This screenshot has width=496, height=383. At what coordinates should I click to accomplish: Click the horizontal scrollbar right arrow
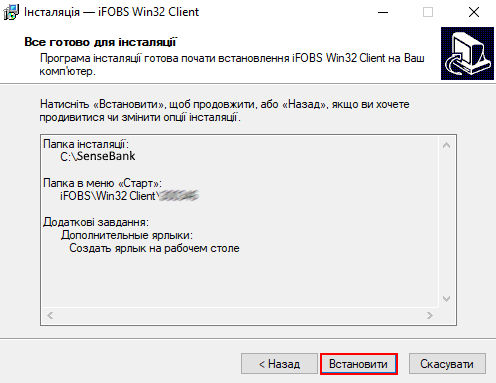click(x=430, y=315)
